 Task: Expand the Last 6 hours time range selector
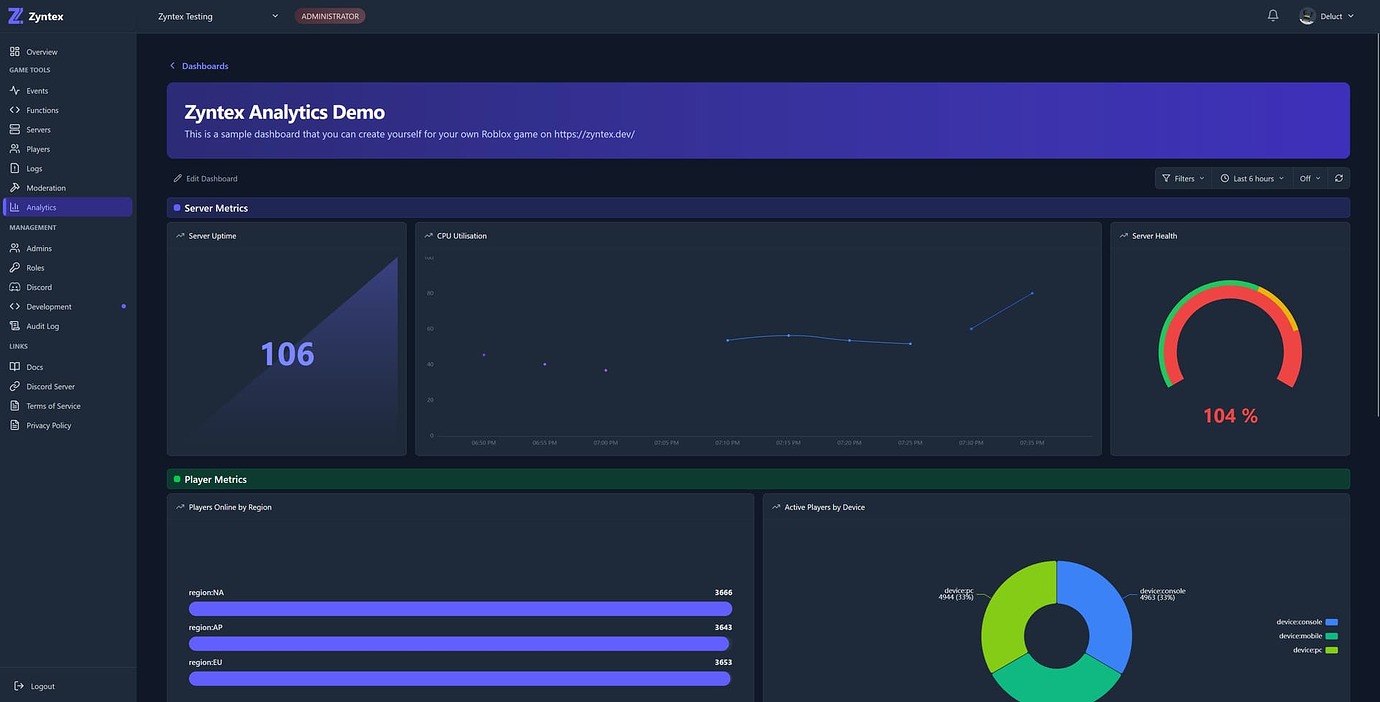[1251, 177]
